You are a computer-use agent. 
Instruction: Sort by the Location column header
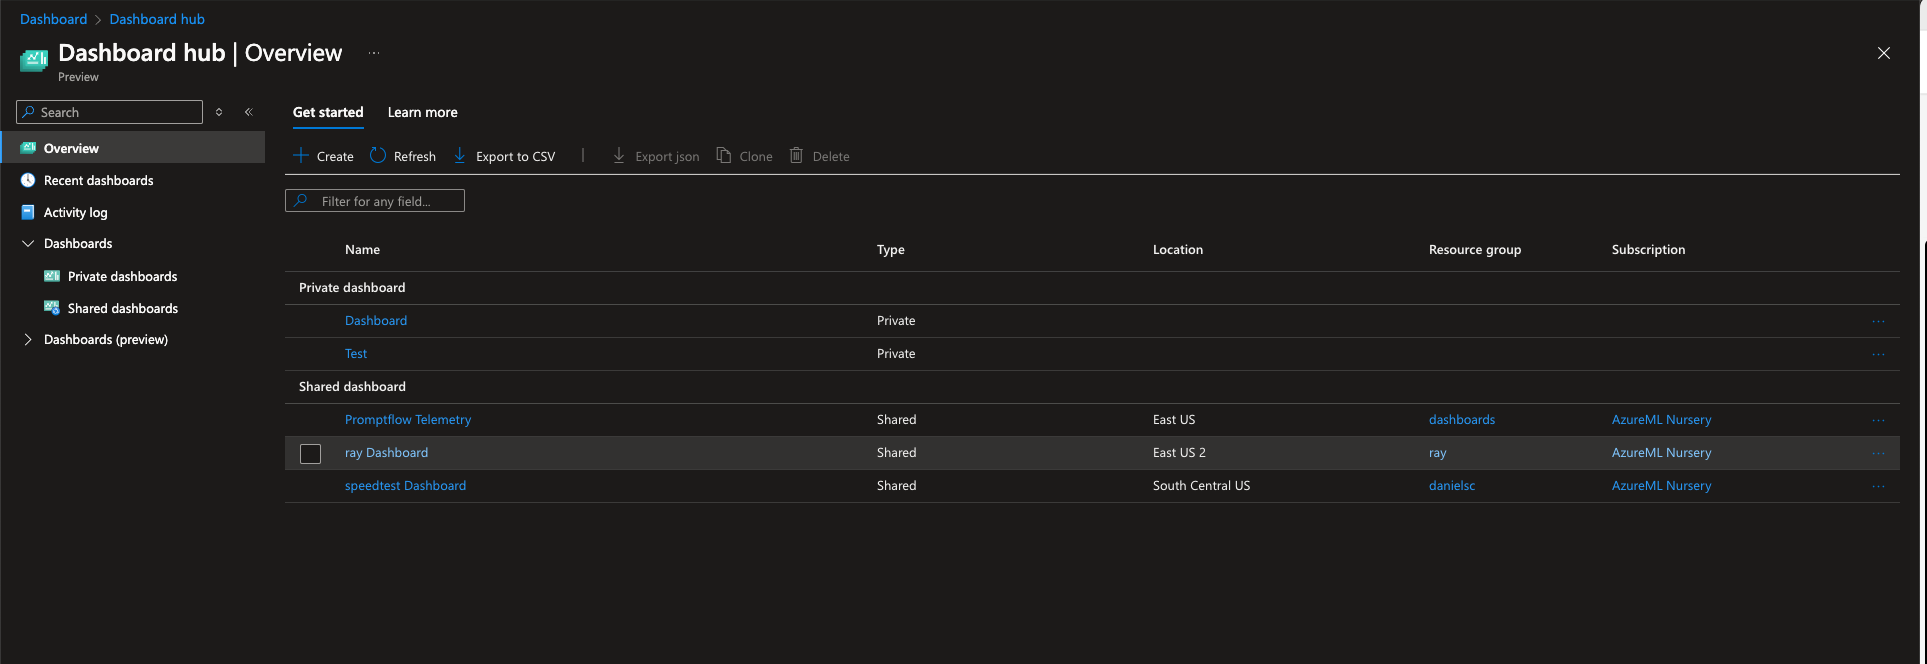coord(1178,250)
